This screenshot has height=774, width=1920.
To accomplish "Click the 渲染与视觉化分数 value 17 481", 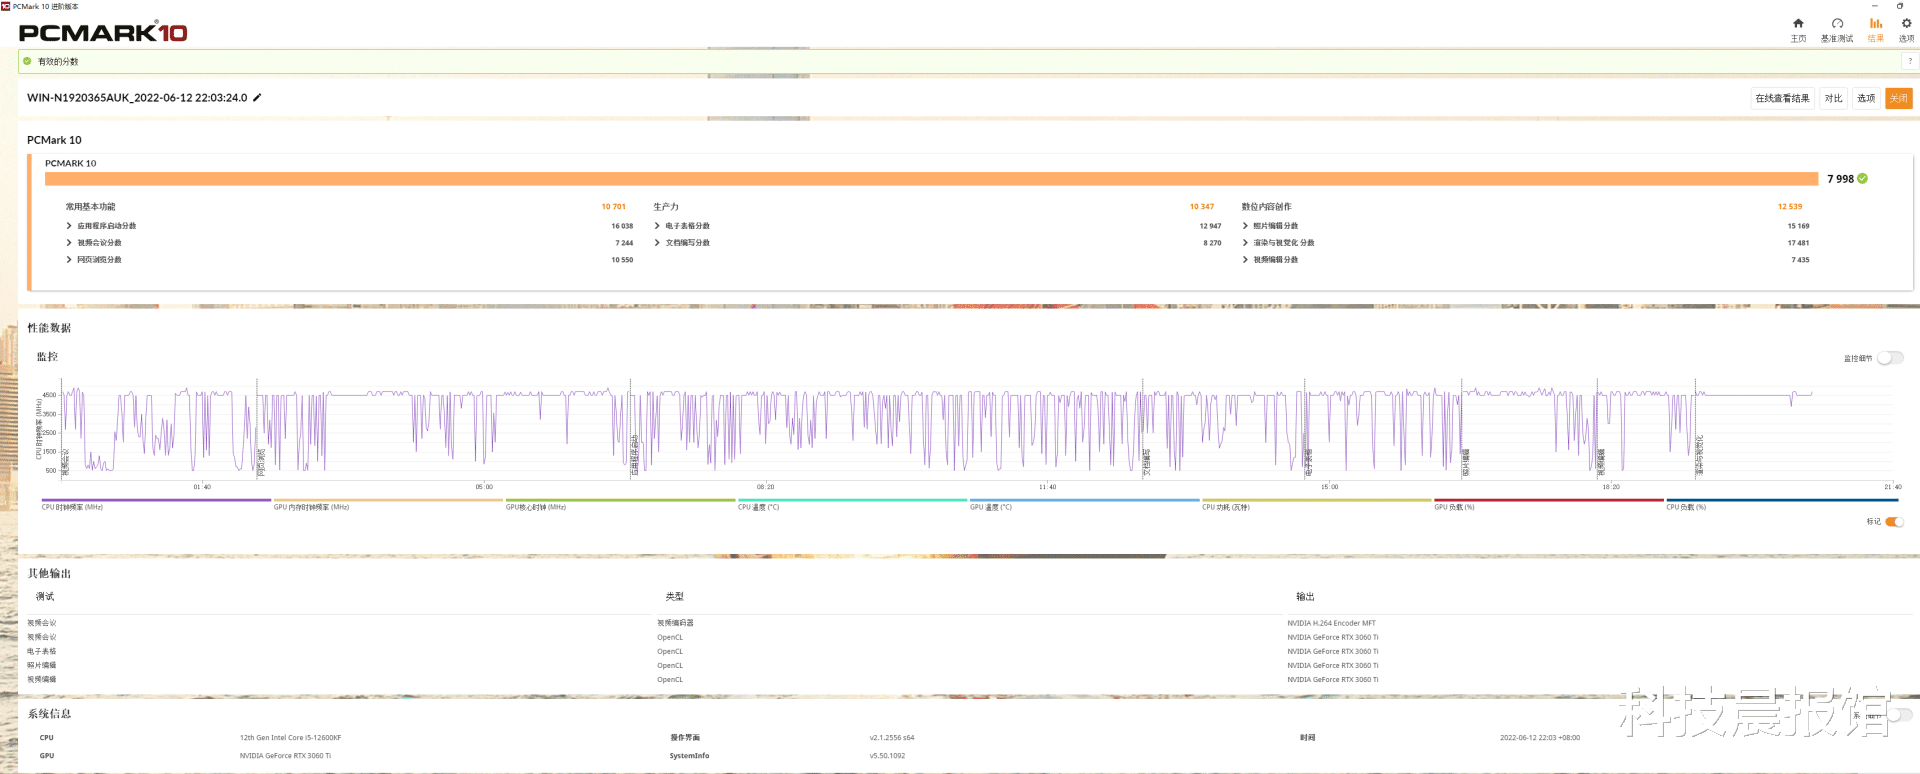I will pyautogui.click(x=1798, y=243).
